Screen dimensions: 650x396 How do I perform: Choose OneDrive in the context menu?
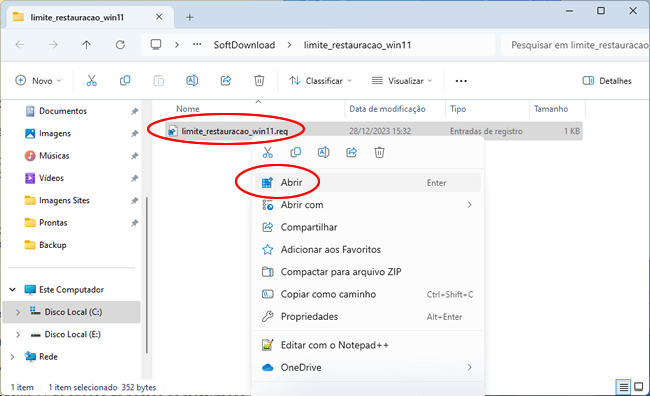(368, 367)
